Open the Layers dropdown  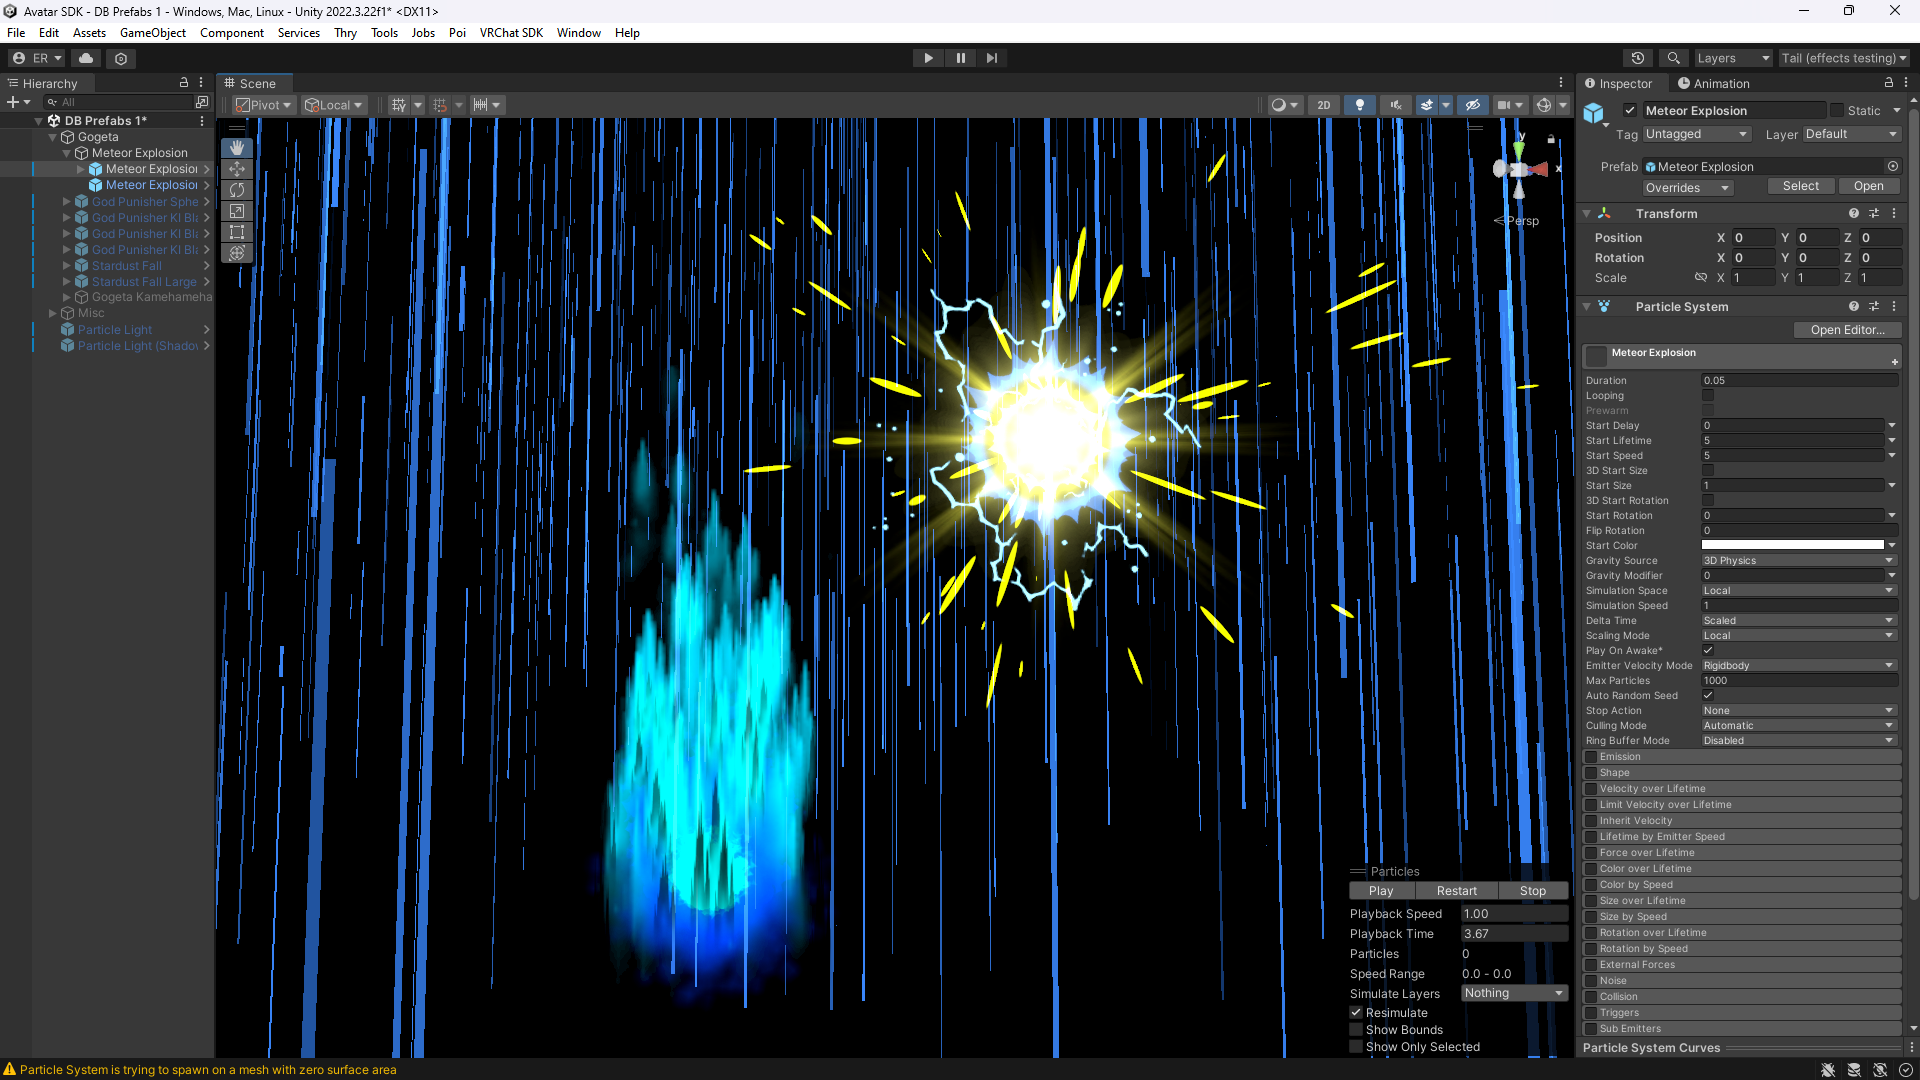1732,58
